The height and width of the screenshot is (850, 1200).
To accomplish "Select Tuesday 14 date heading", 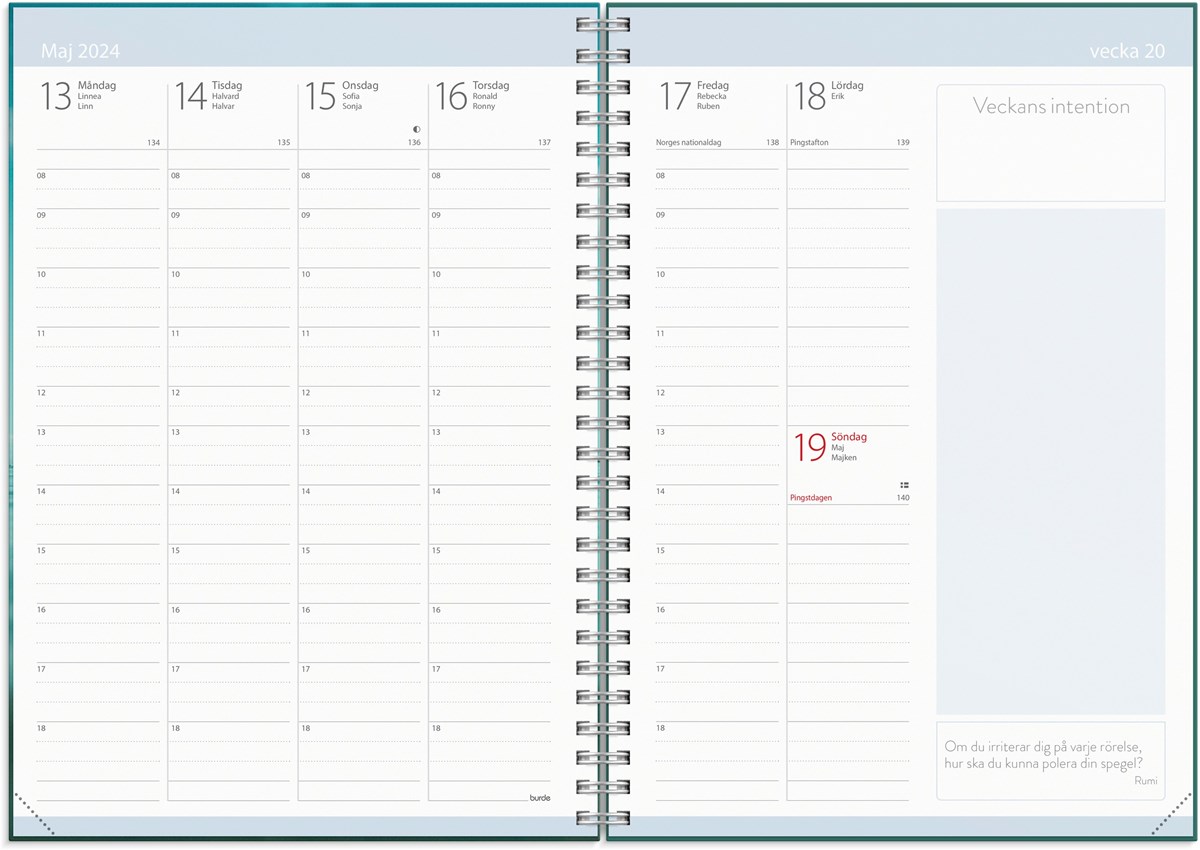I will coord(208,96).
